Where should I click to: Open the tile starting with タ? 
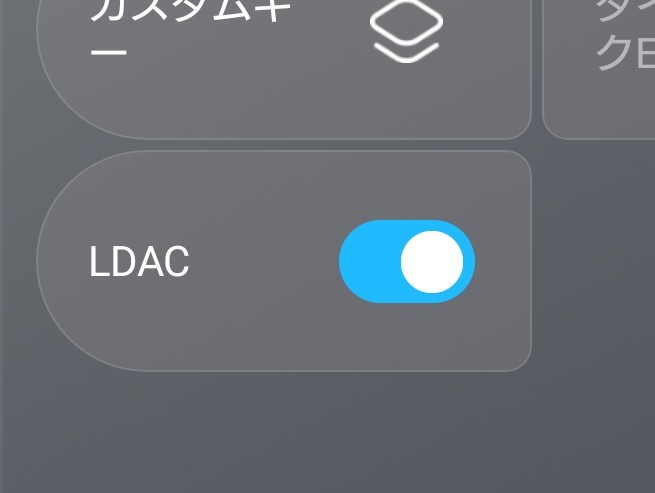tap(599, 69)
